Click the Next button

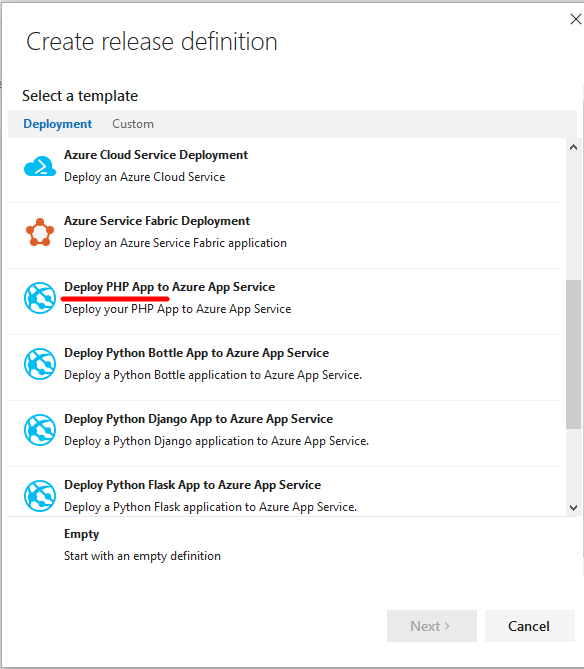click(x=432, y=626)
